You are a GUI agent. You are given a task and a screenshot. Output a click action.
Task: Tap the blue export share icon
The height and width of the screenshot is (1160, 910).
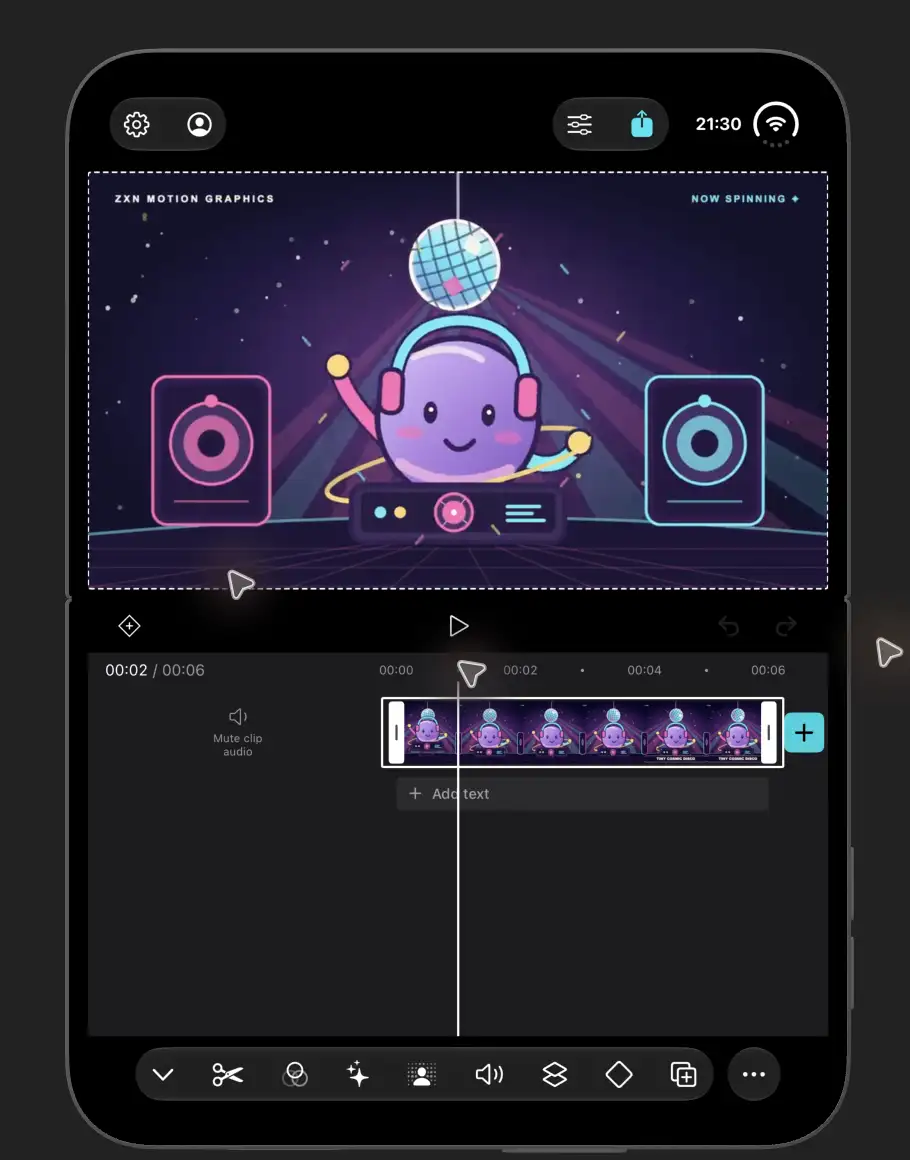point(641,124)
